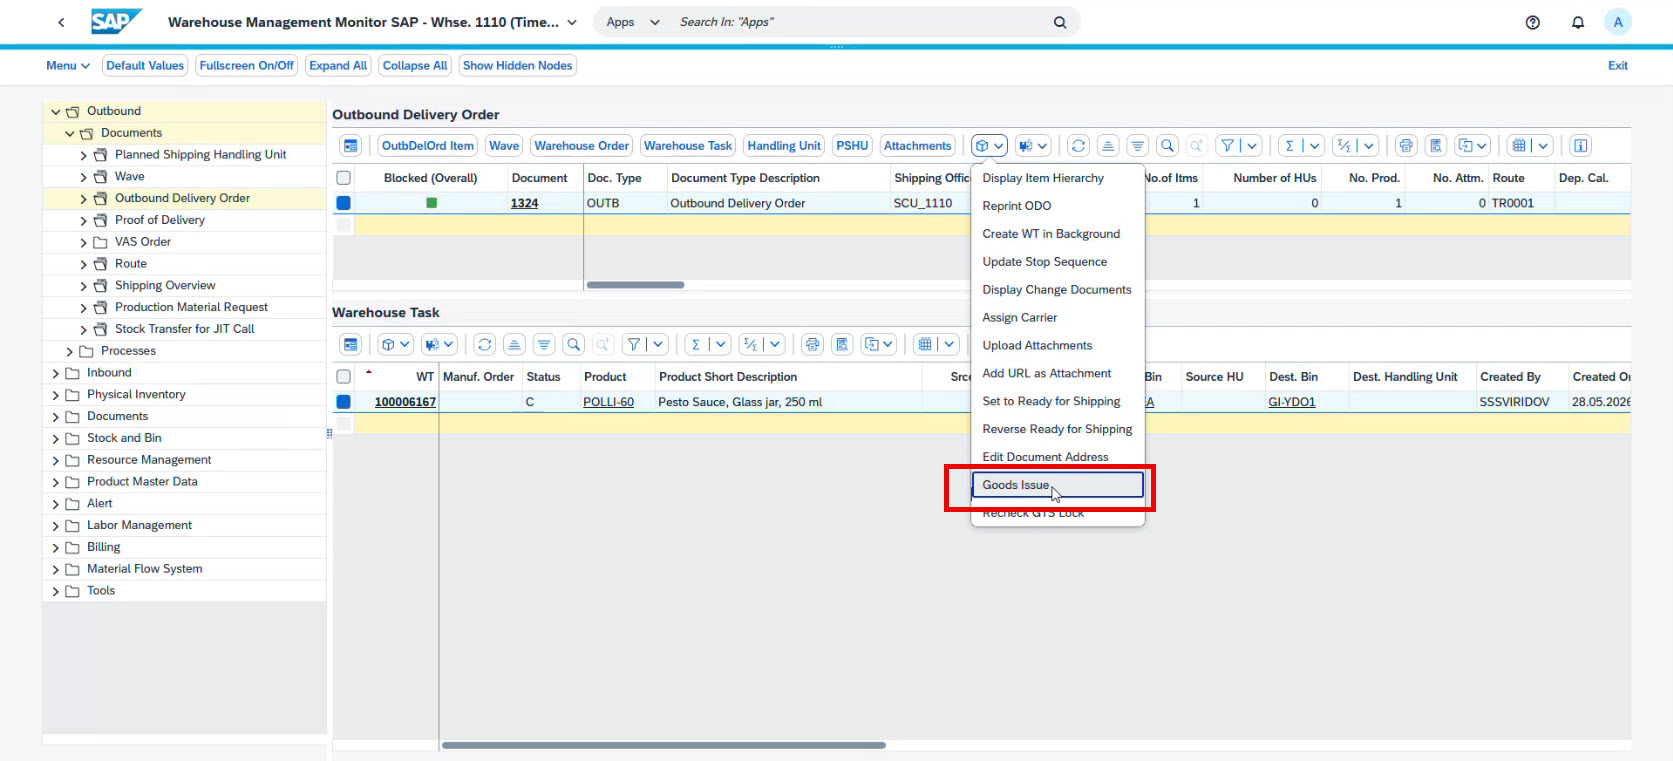Image resolution: width=1673 pixels, height=761 pixels.
Task: Open title dropdown next to Warehouse Management Monitor
Action: 572,22
